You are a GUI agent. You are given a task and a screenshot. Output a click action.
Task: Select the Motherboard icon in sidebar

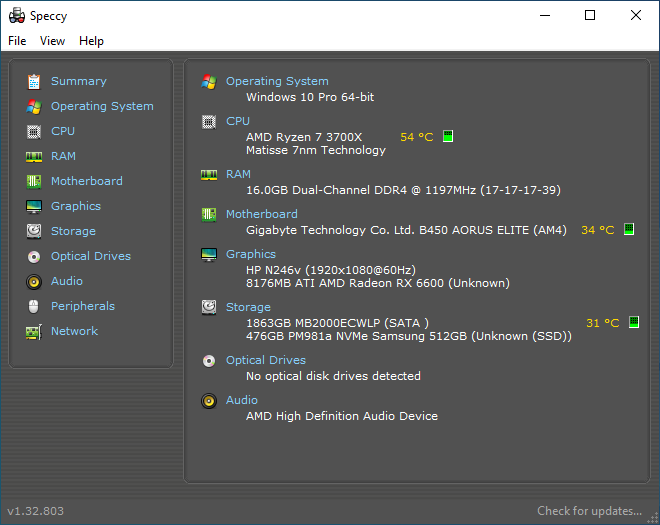tap(34, 181)
